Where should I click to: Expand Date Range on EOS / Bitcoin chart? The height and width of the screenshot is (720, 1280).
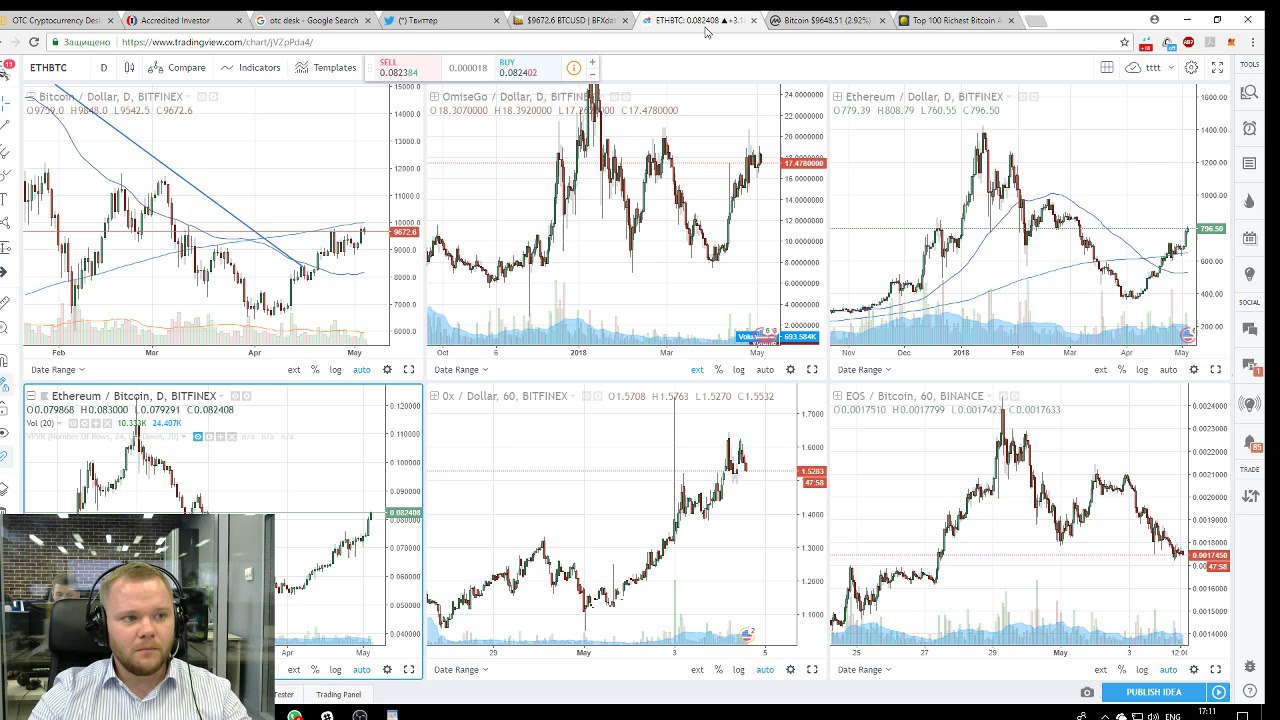[x=865, y=670]
